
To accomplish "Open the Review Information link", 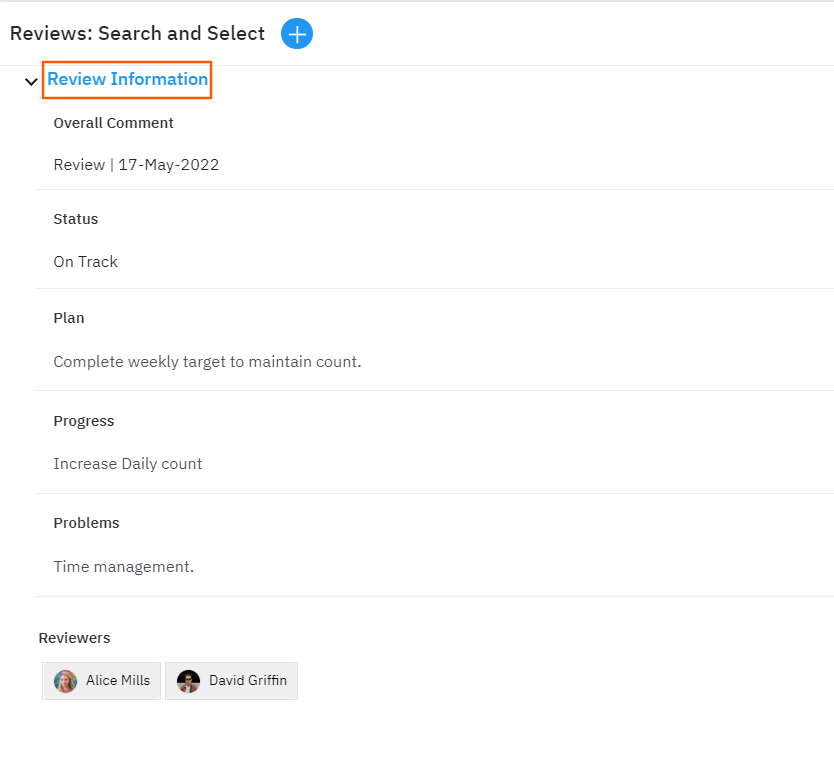I will pyautogui.click(x=127, y=80).
